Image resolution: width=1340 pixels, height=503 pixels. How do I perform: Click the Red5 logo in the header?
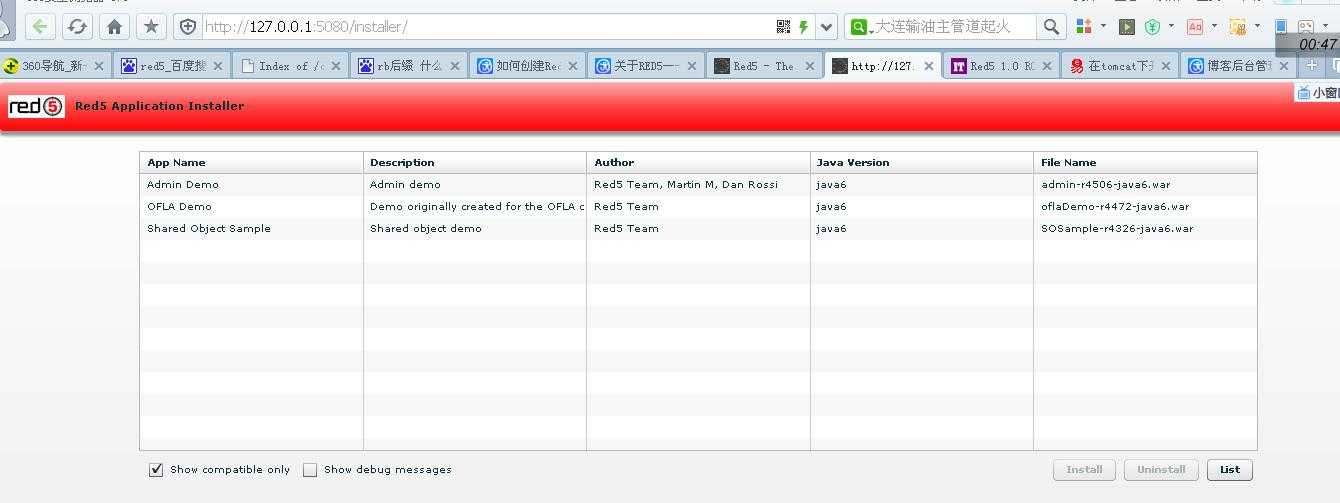pyautogui.click(x=36, y=106)
